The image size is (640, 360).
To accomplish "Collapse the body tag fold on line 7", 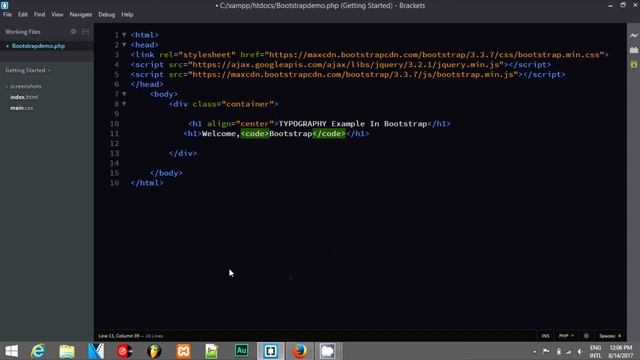I will pos(124,94).
